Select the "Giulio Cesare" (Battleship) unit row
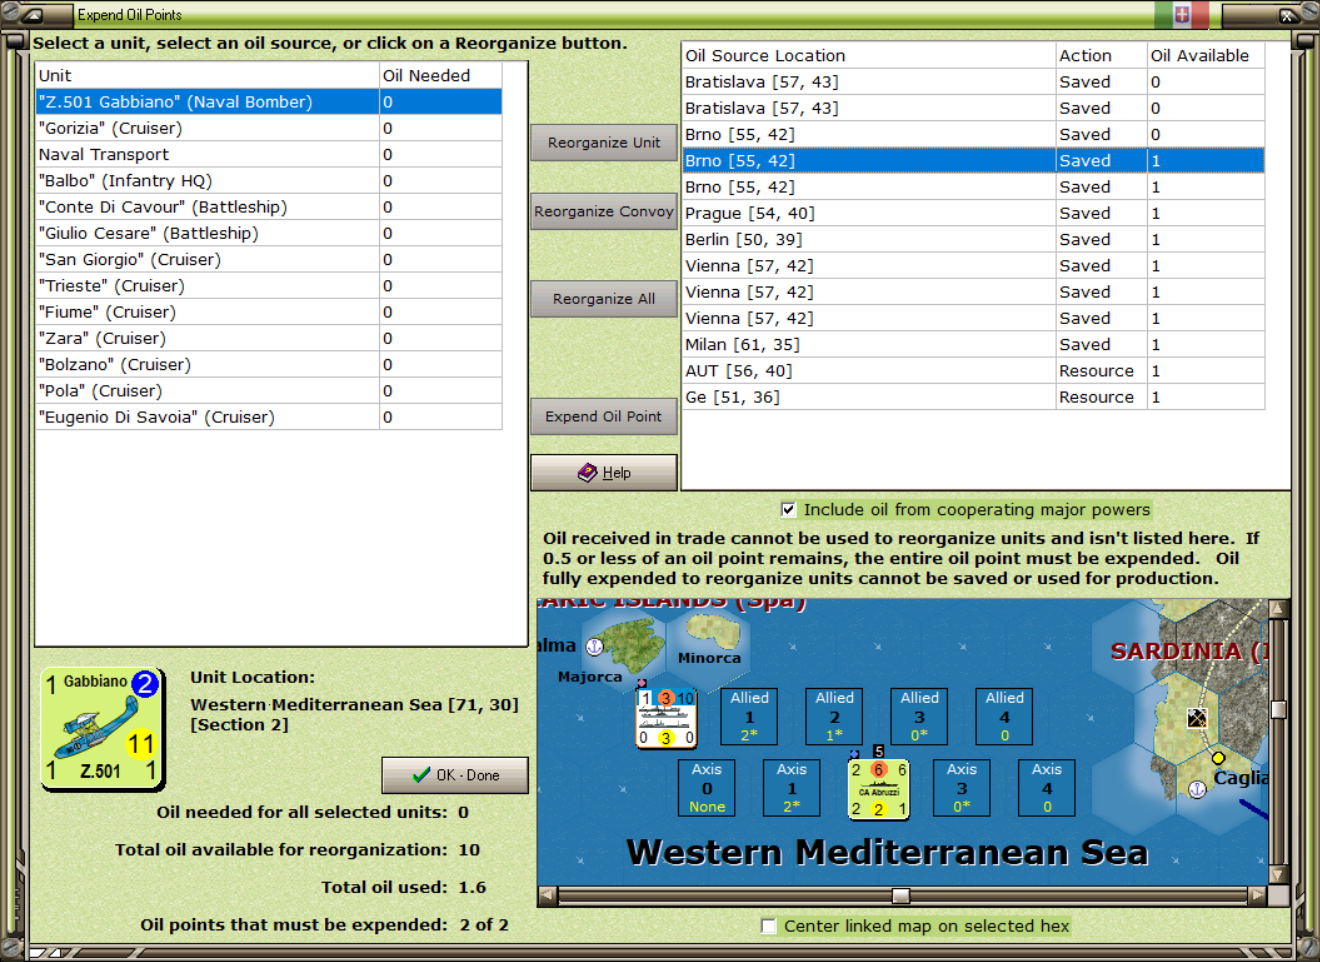This screenshot has width=1320, height=962. point(268,233)
